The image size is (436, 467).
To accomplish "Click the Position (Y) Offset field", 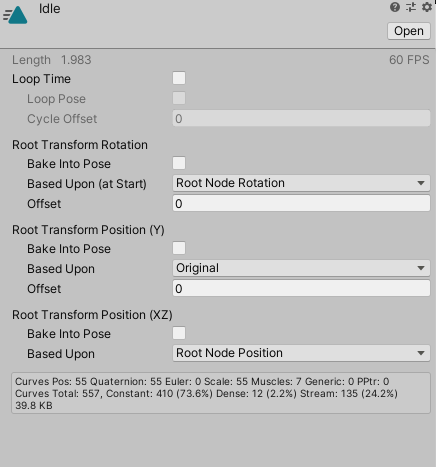I will pyautogui.click(x=301, y=288).
